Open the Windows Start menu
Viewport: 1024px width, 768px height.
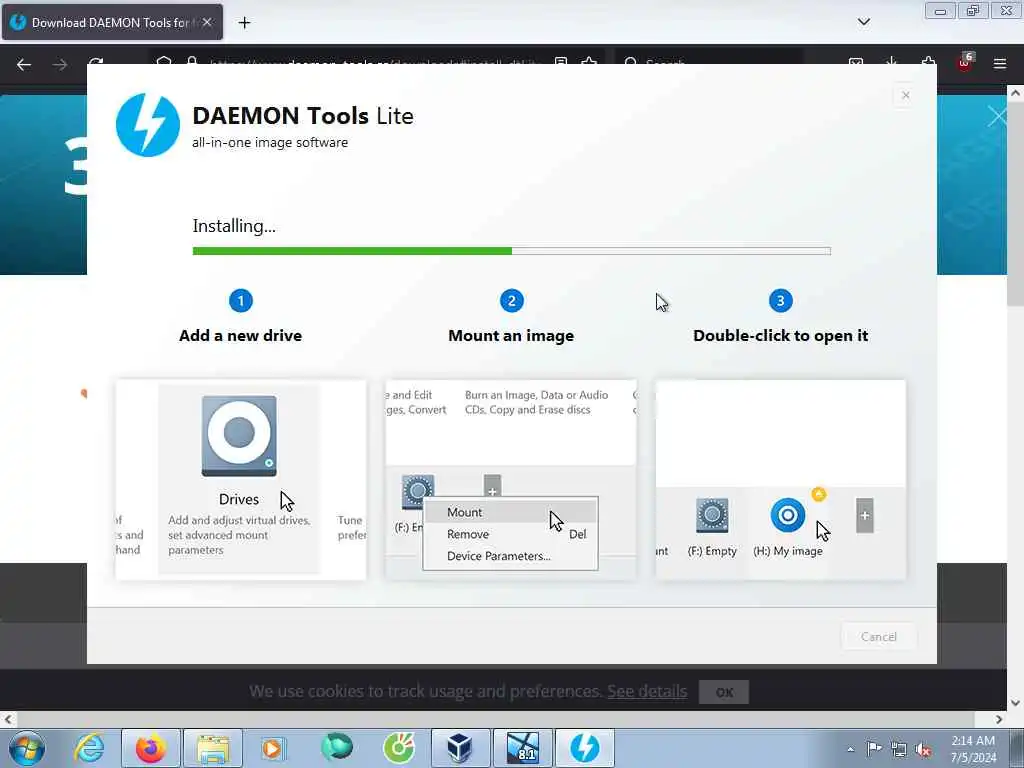pyautogui.click(x=27, y=748)
